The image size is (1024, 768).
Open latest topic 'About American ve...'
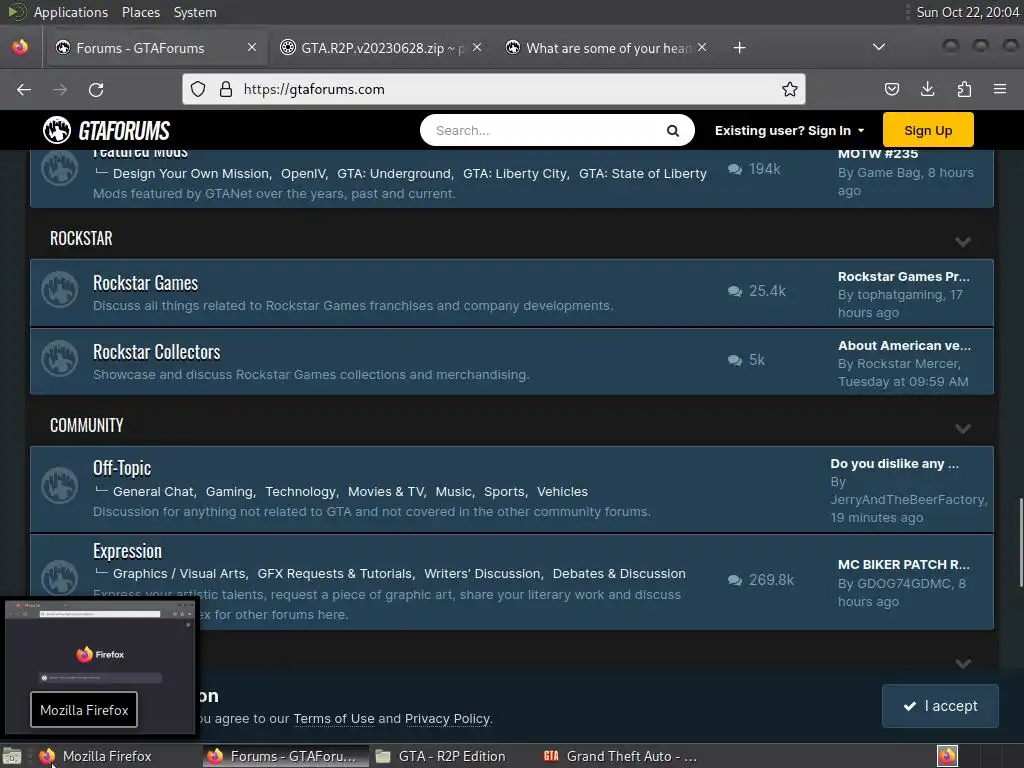(904, 345)
